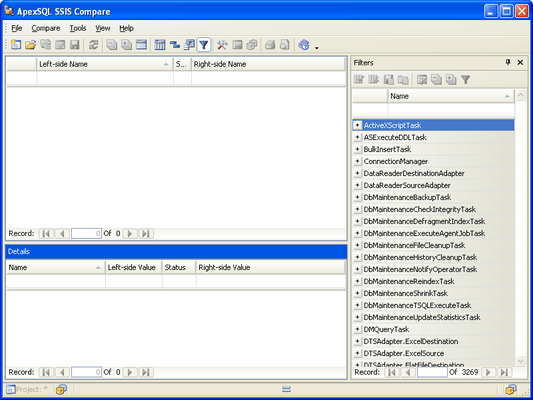Select DbMaintenanceReindexTask row
This screenshot has width=533, height=400.
(x=433, y=281)
